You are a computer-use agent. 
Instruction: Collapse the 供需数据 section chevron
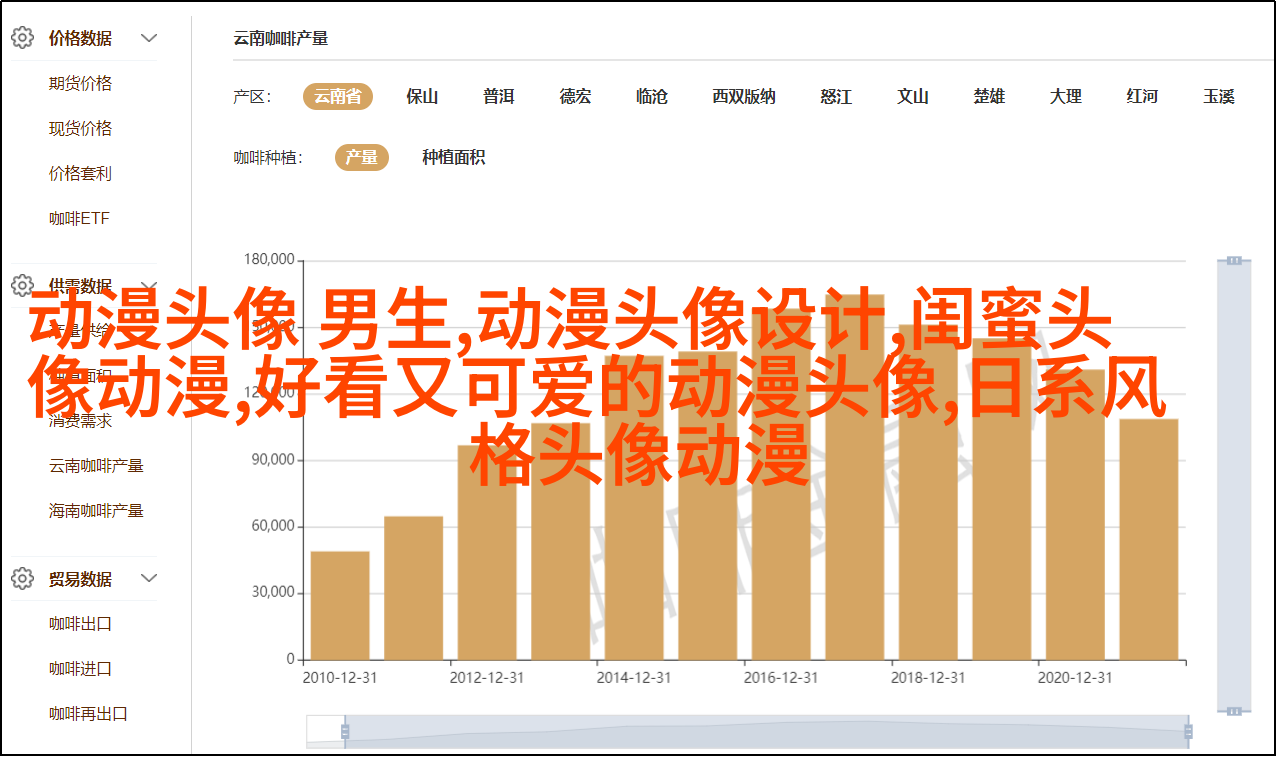(x=149, y=286)
